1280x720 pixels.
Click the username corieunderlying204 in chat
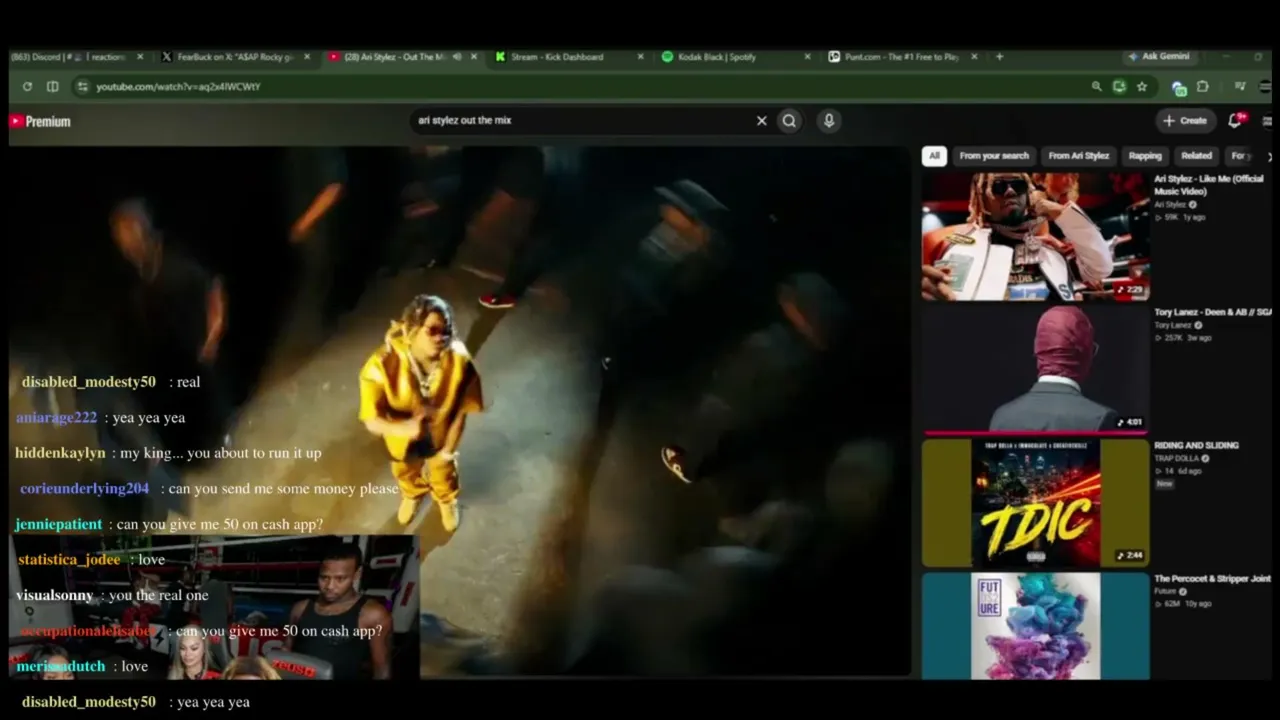tap(84, 489)
